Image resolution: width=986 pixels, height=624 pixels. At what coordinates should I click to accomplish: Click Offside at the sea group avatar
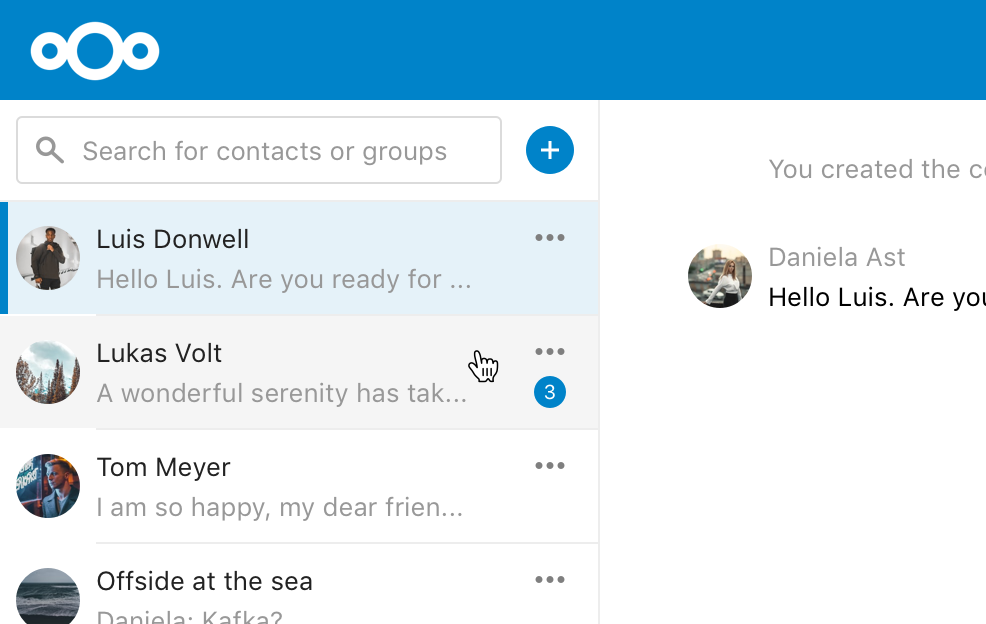[48, 596]
